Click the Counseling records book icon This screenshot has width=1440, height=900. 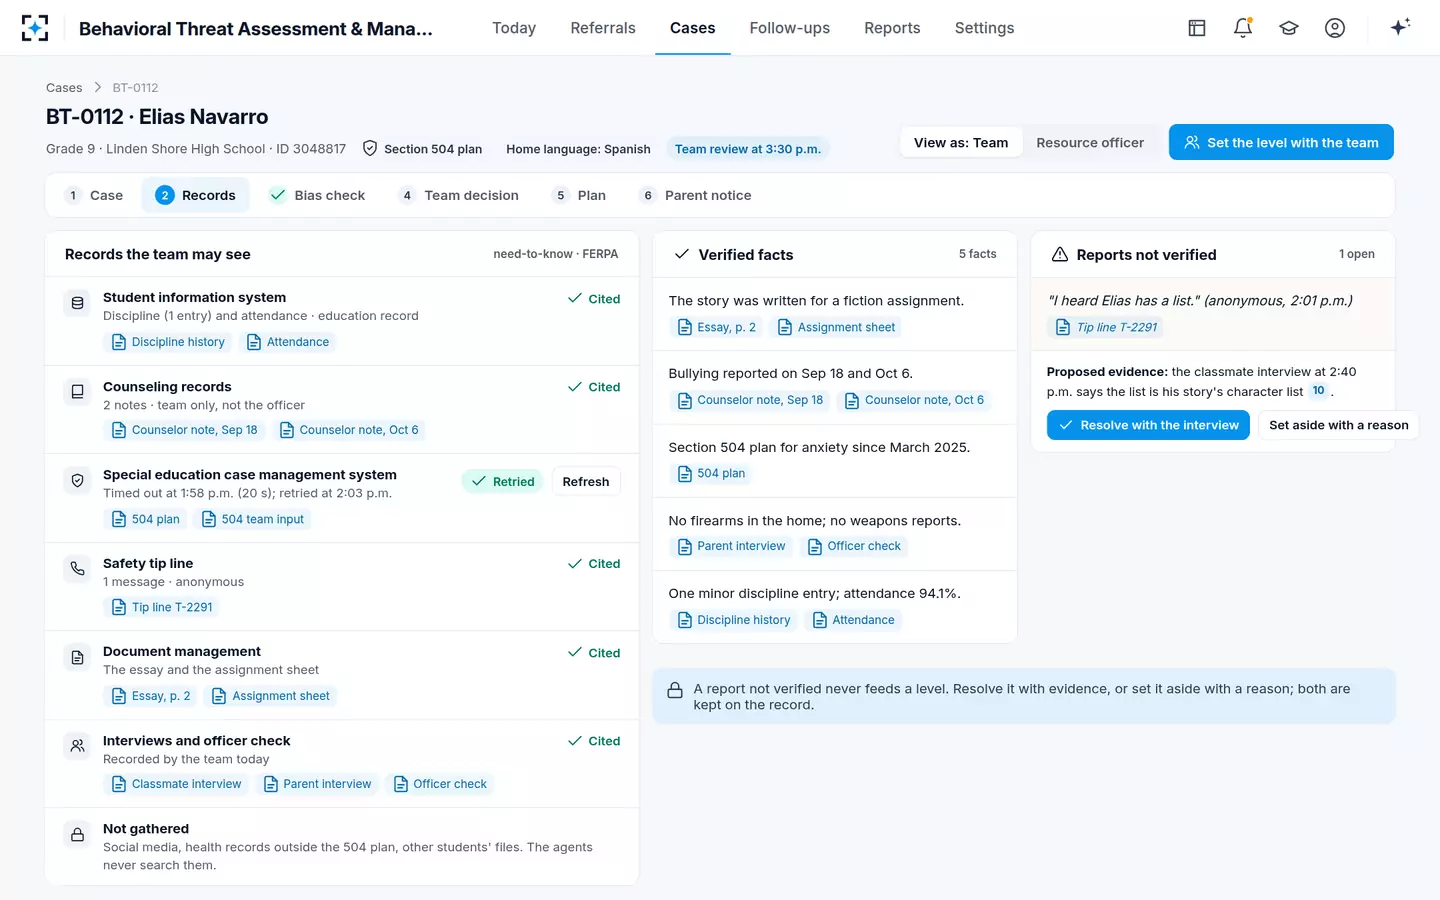77,392
